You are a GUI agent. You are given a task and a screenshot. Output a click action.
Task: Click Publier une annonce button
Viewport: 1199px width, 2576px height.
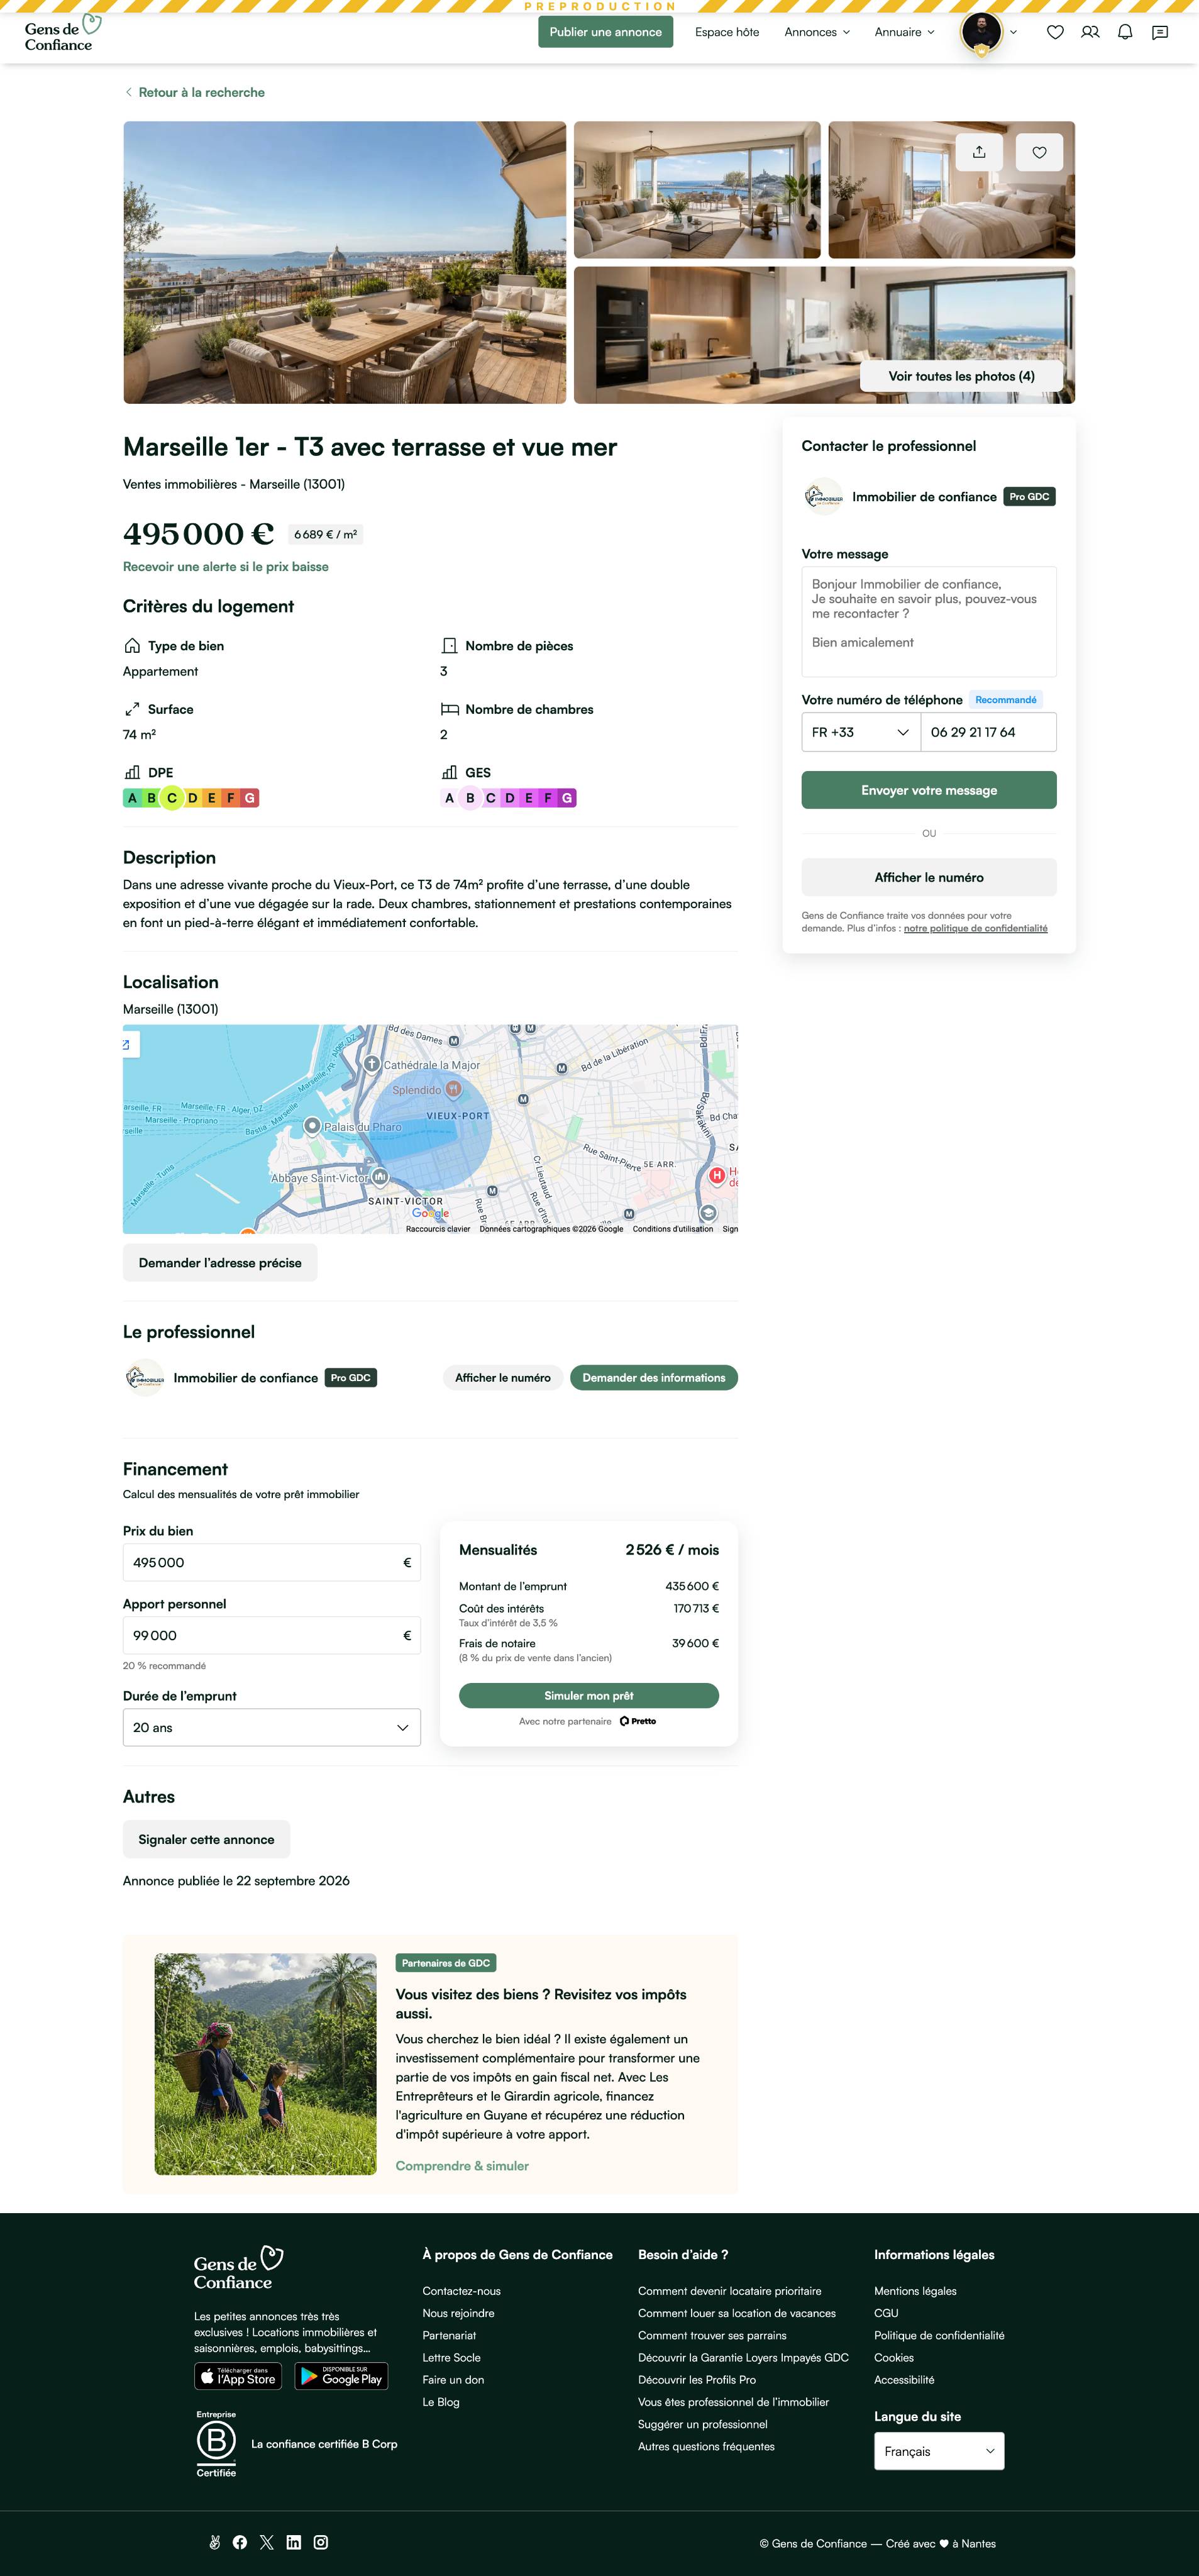(x=605, y=32)
